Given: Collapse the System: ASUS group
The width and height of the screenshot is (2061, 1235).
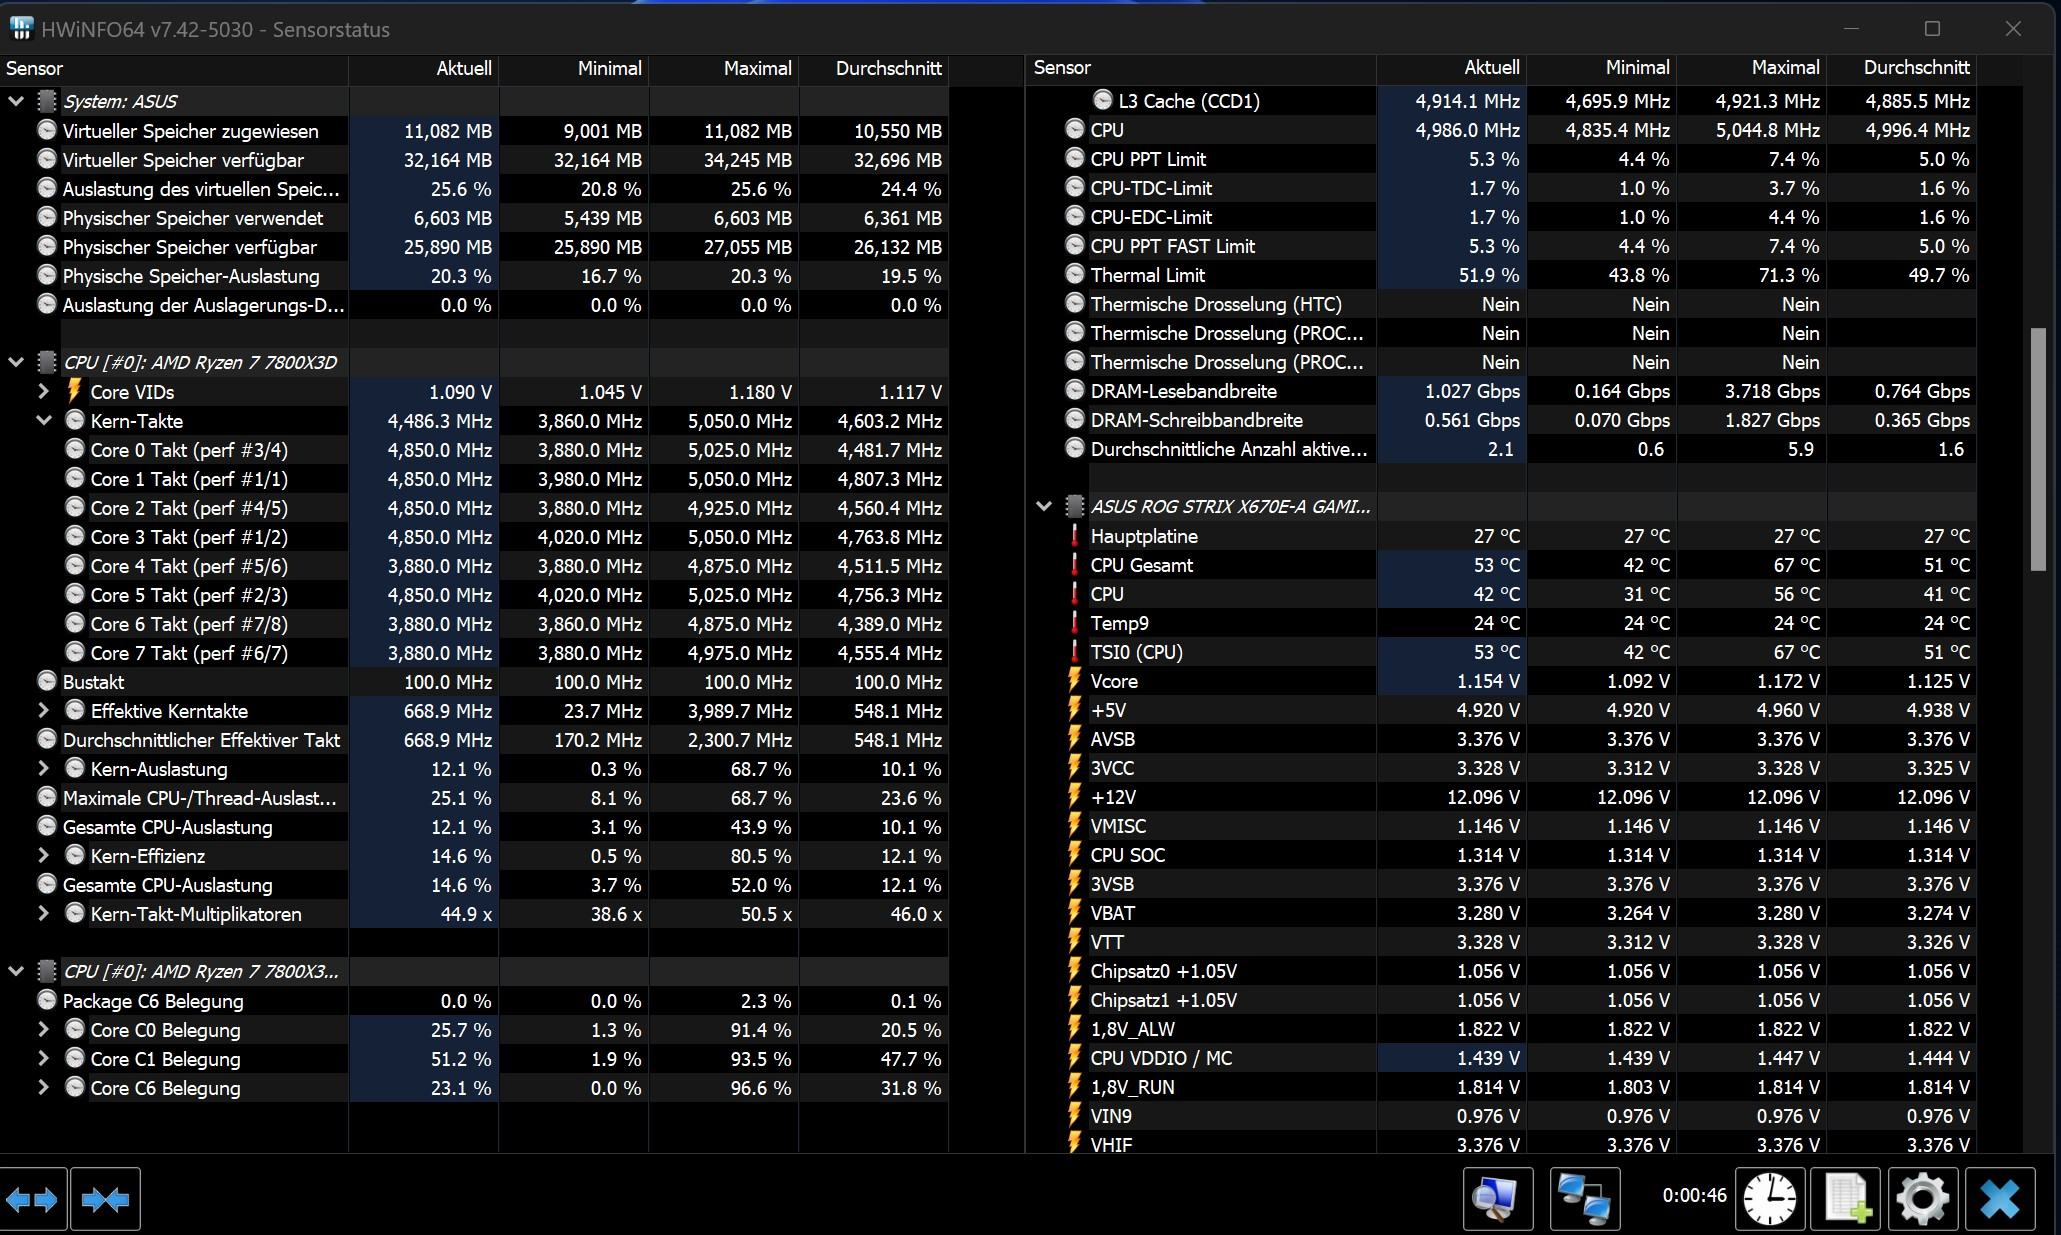Looking at the screenshot, I should tap(16, 101).
